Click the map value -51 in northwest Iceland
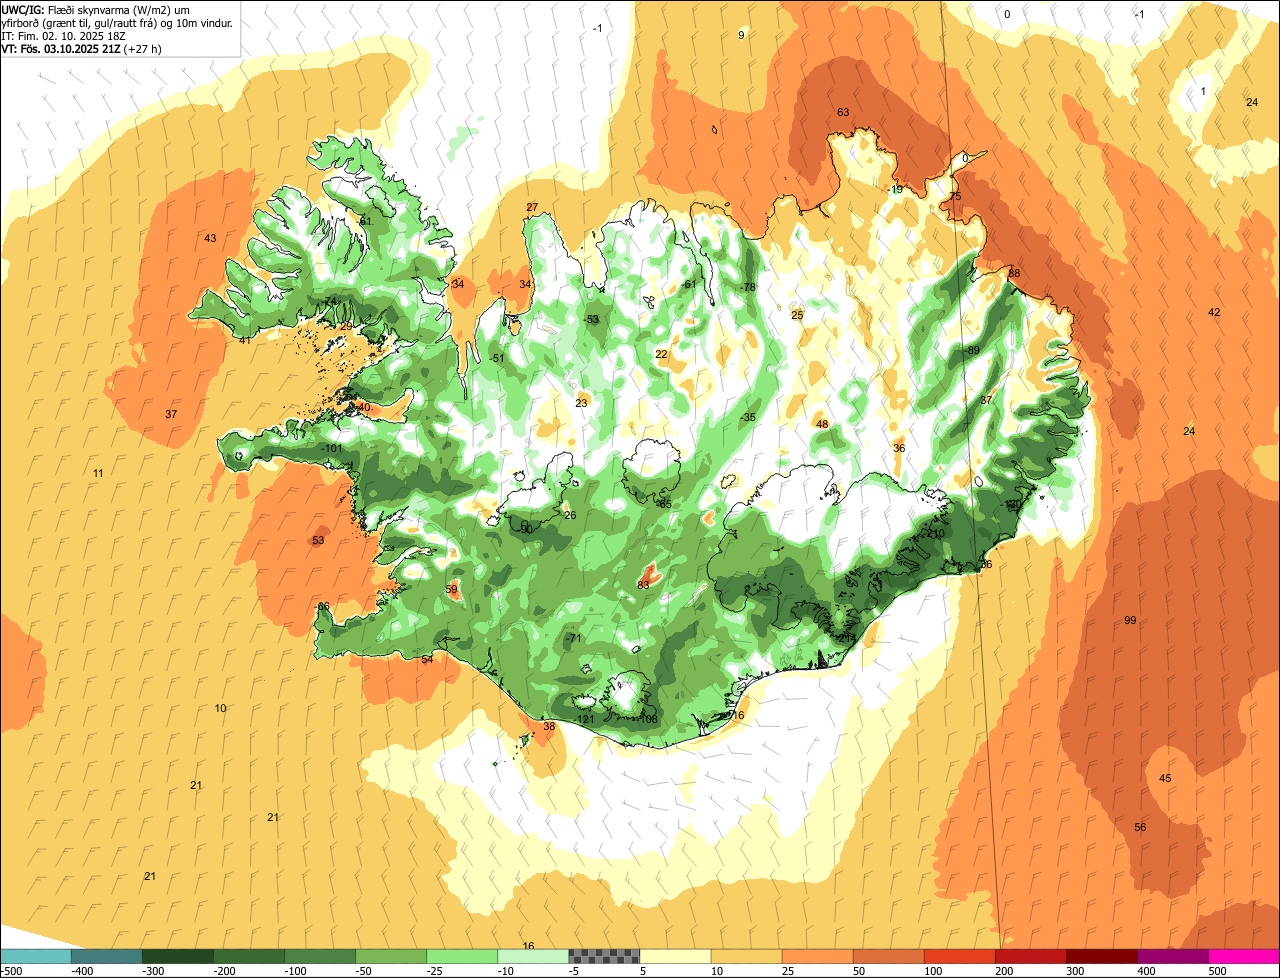 click(497, 359)
